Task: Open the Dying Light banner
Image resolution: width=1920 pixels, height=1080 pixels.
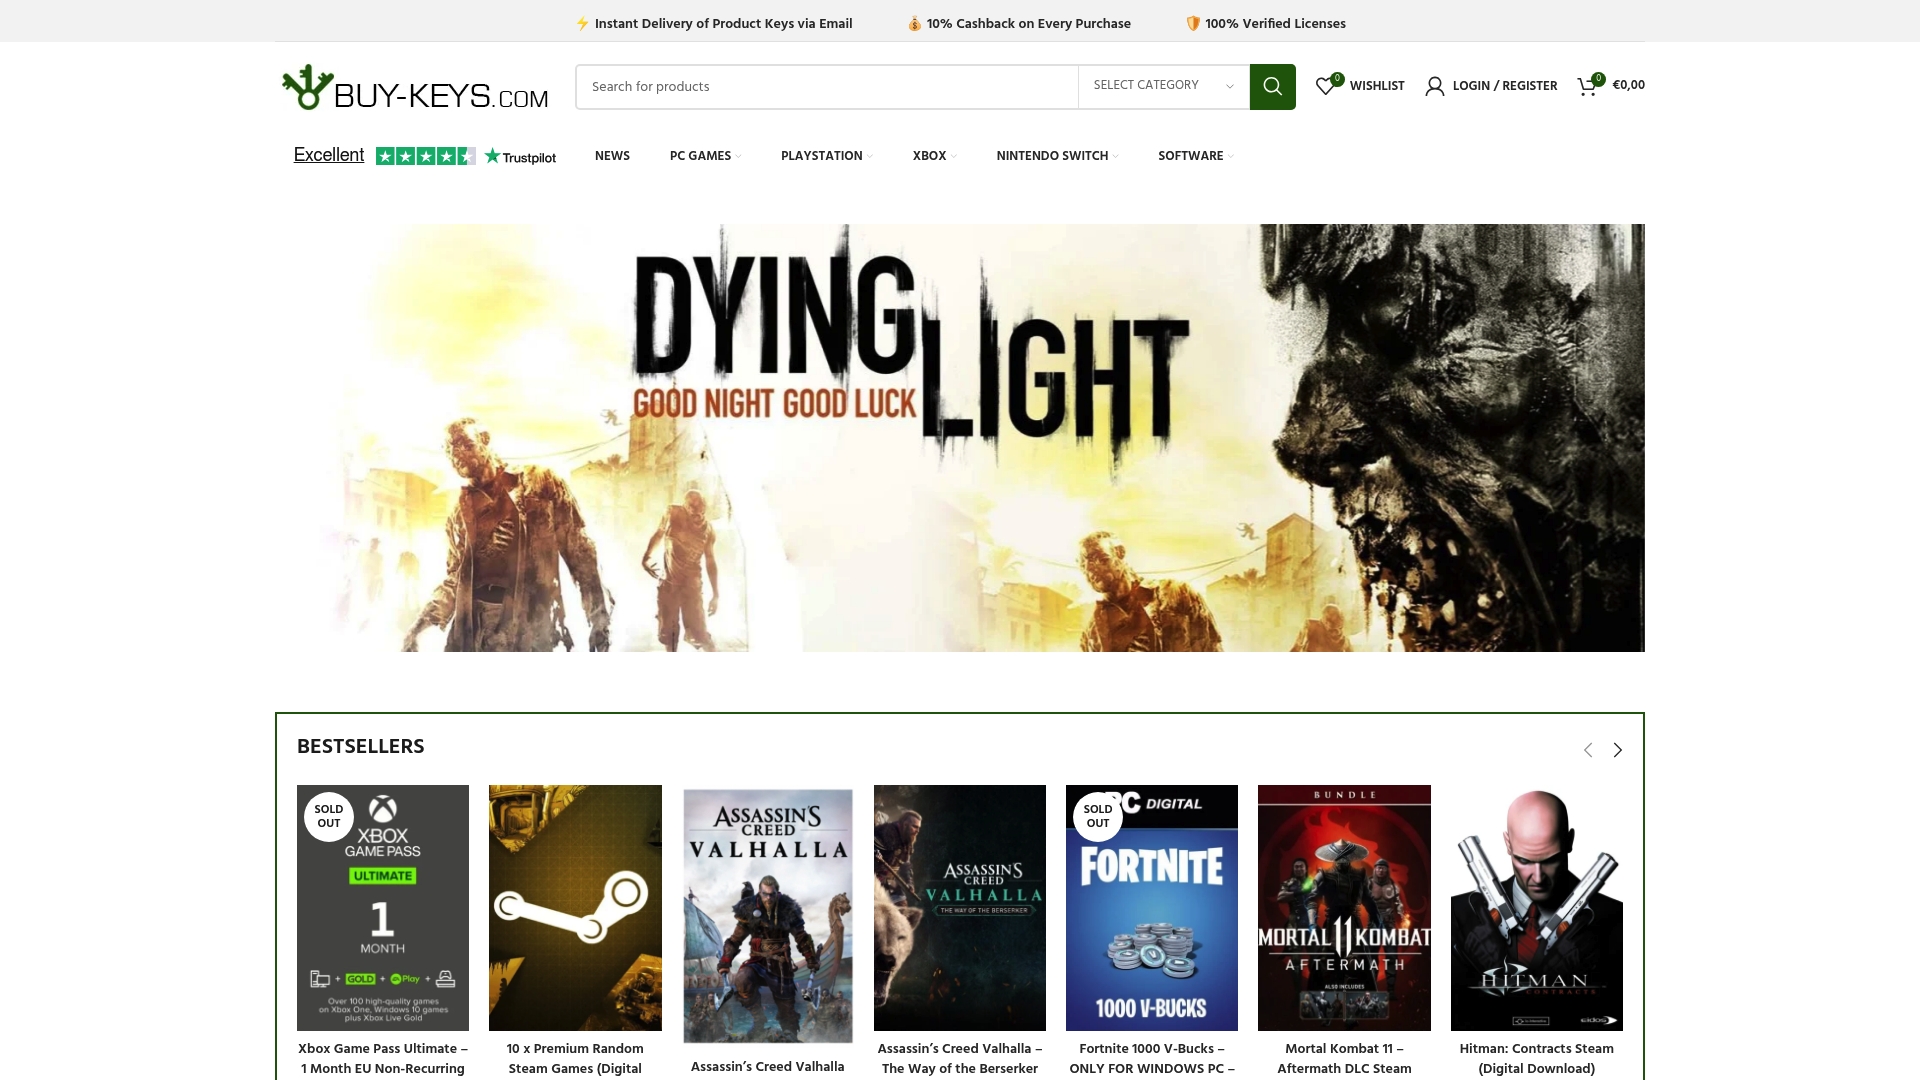Action: 960,438
